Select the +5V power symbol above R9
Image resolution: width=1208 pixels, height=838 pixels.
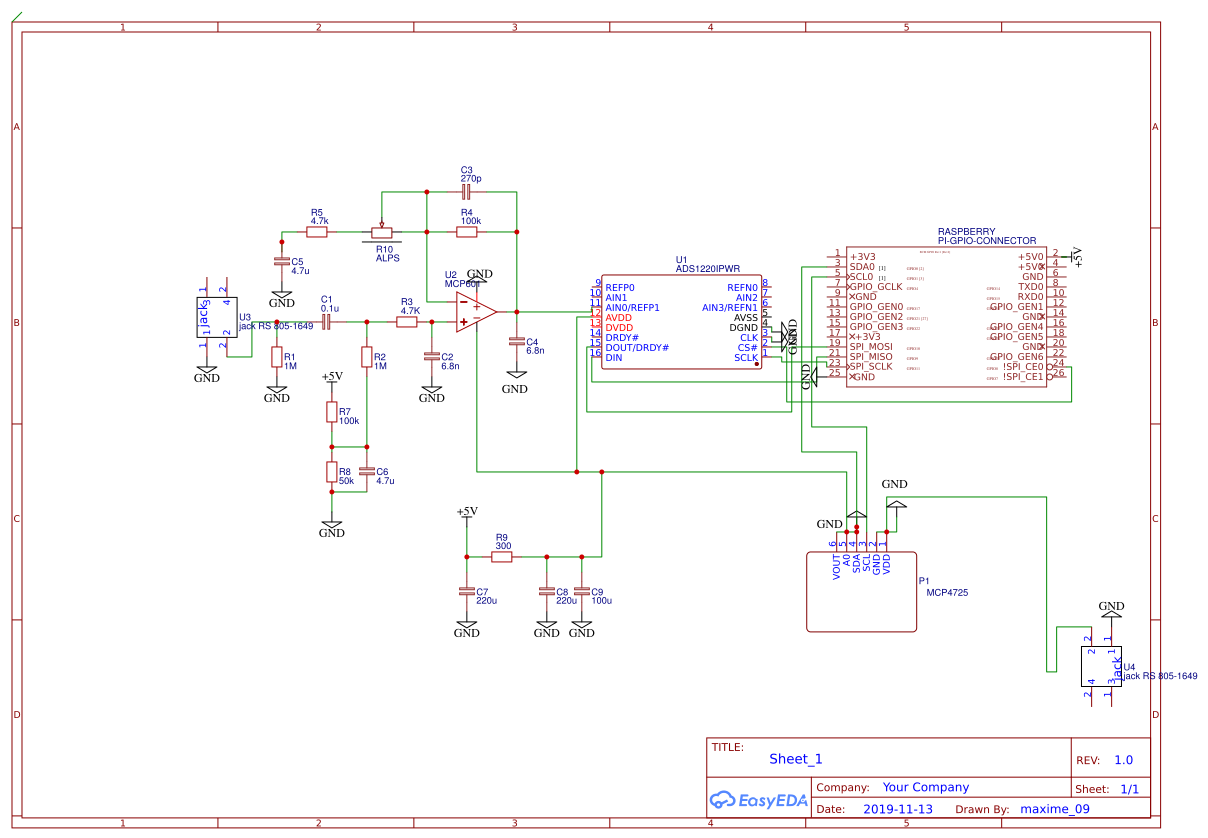pyautogui.click(x=467, y=513)
